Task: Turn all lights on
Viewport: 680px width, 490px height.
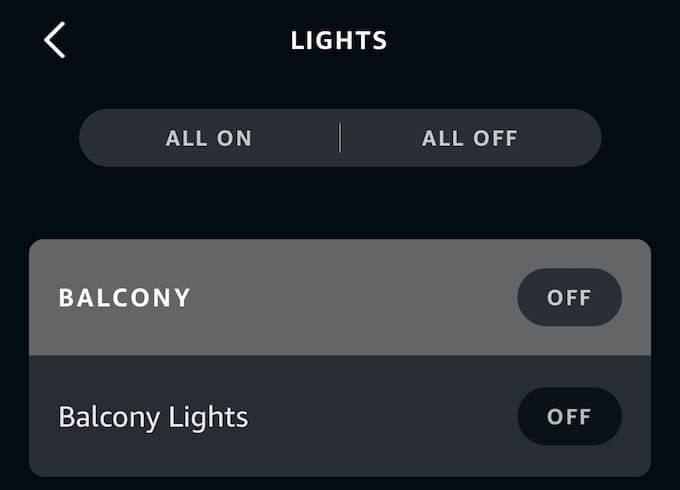Action: tap(209, 138)
